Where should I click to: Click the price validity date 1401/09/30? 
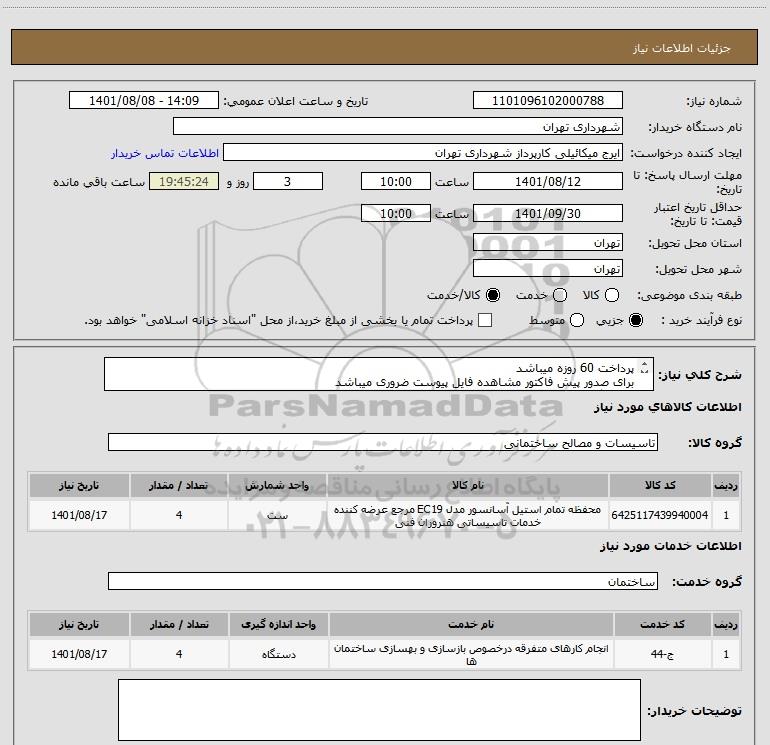click(548, 213)
